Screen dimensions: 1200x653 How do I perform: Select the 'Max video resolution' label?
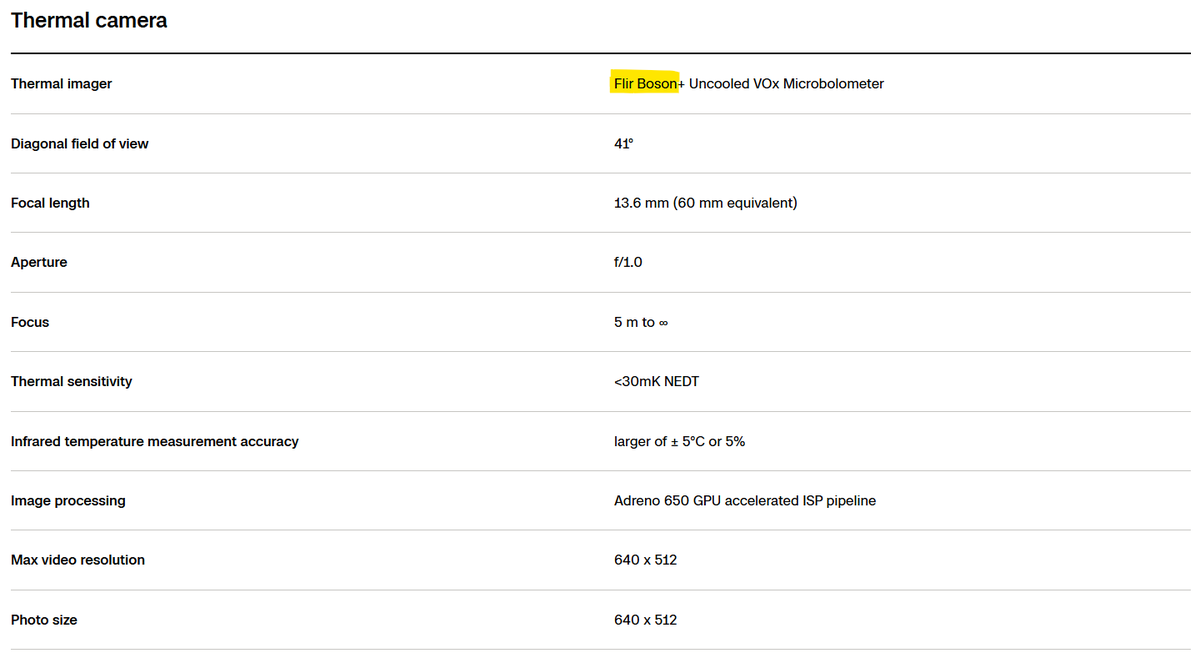pos(78,560)
